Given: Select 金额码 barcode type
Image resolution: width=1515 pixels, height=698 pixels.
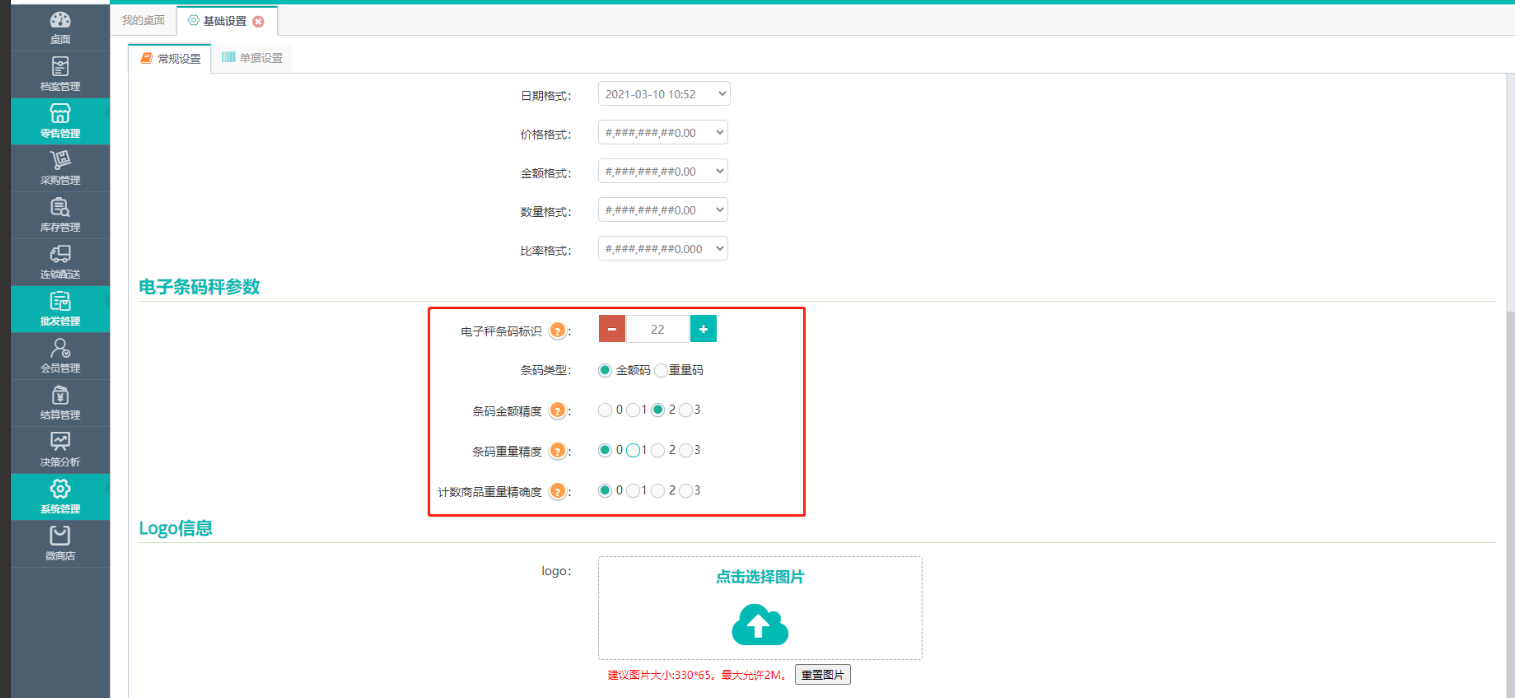Looking at the screenshot, I should (x=605, y=370).
